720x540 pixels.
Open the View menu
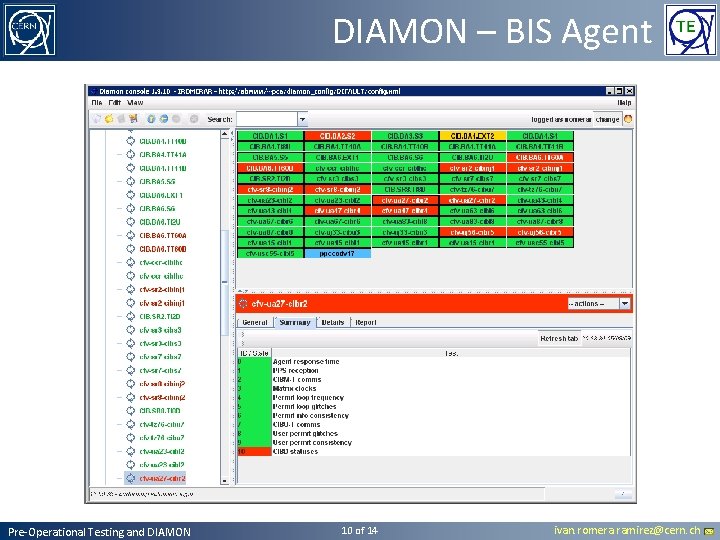pos(135,102)
